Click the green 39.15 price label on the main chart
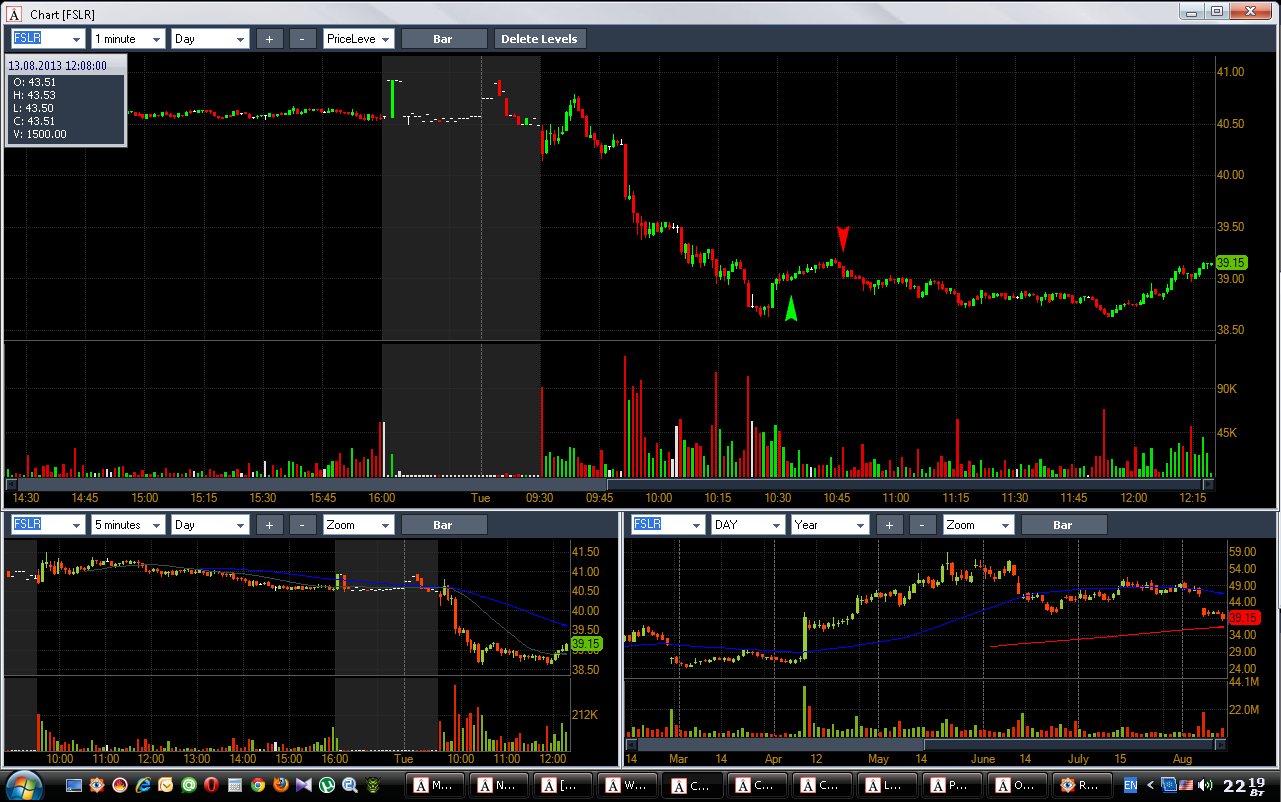1281x802 pixels. point(1232,263)
